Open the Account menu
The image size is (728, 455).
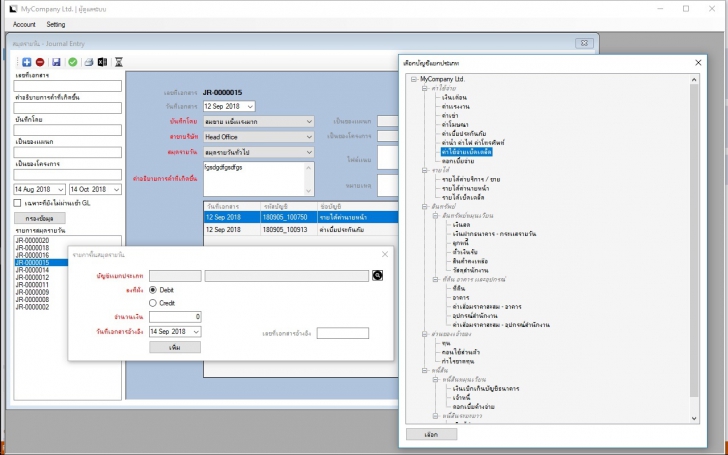coord(24,24)
